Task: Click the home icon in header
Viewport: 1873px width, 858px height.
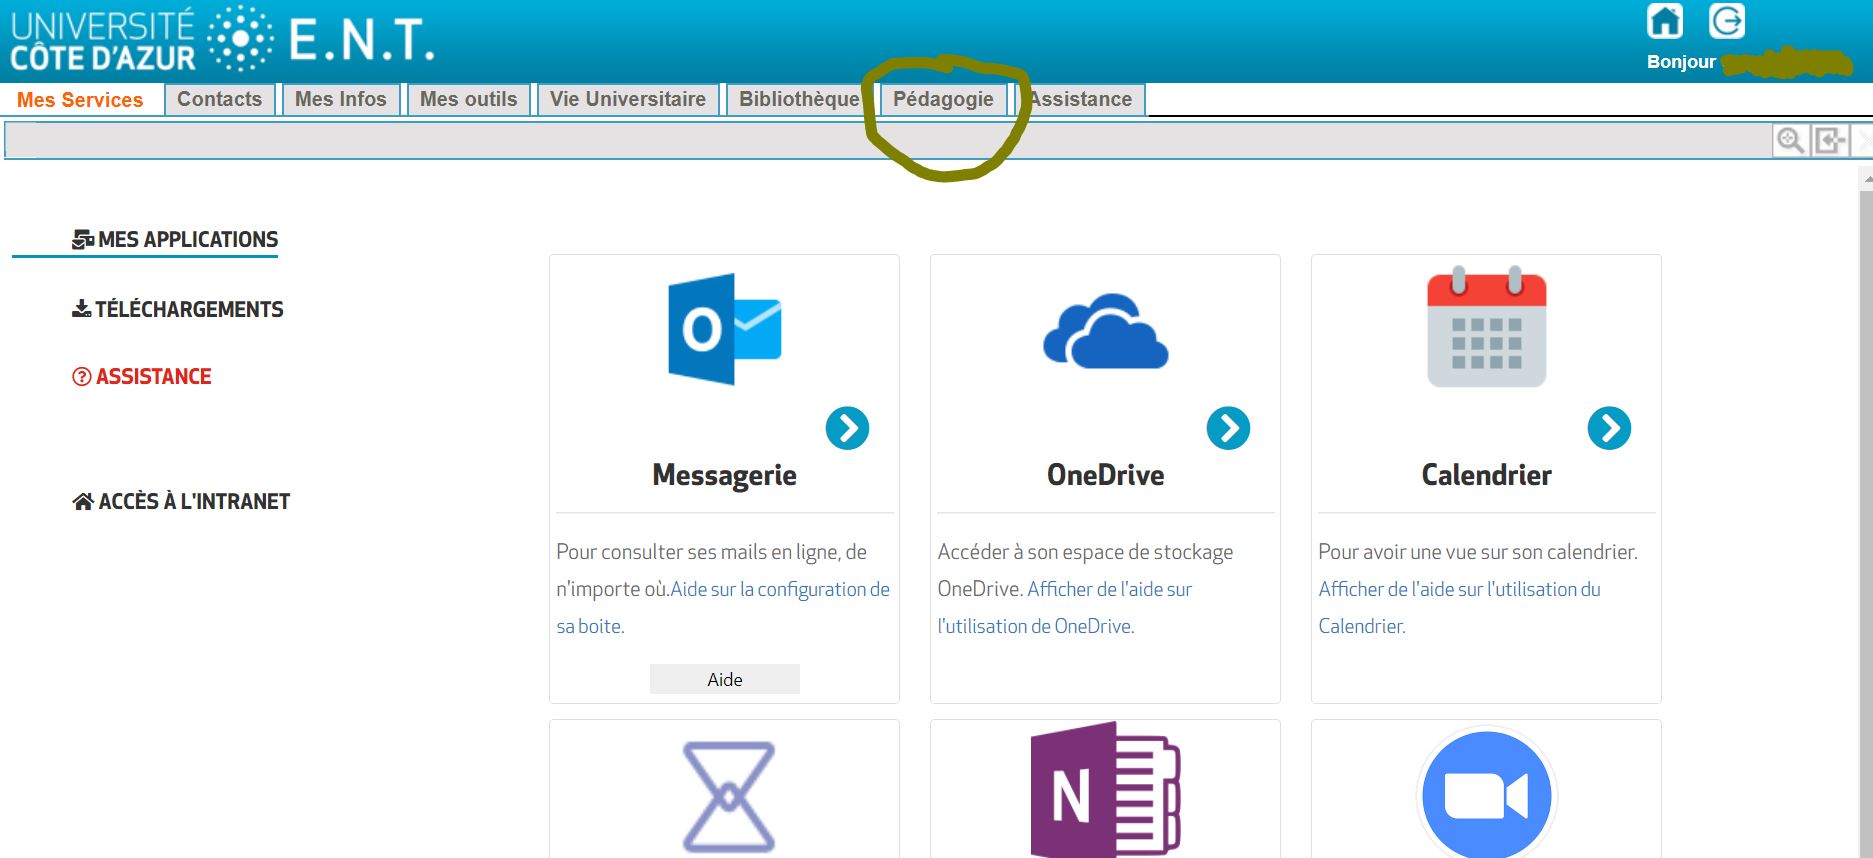Action: coord(1664,21)
